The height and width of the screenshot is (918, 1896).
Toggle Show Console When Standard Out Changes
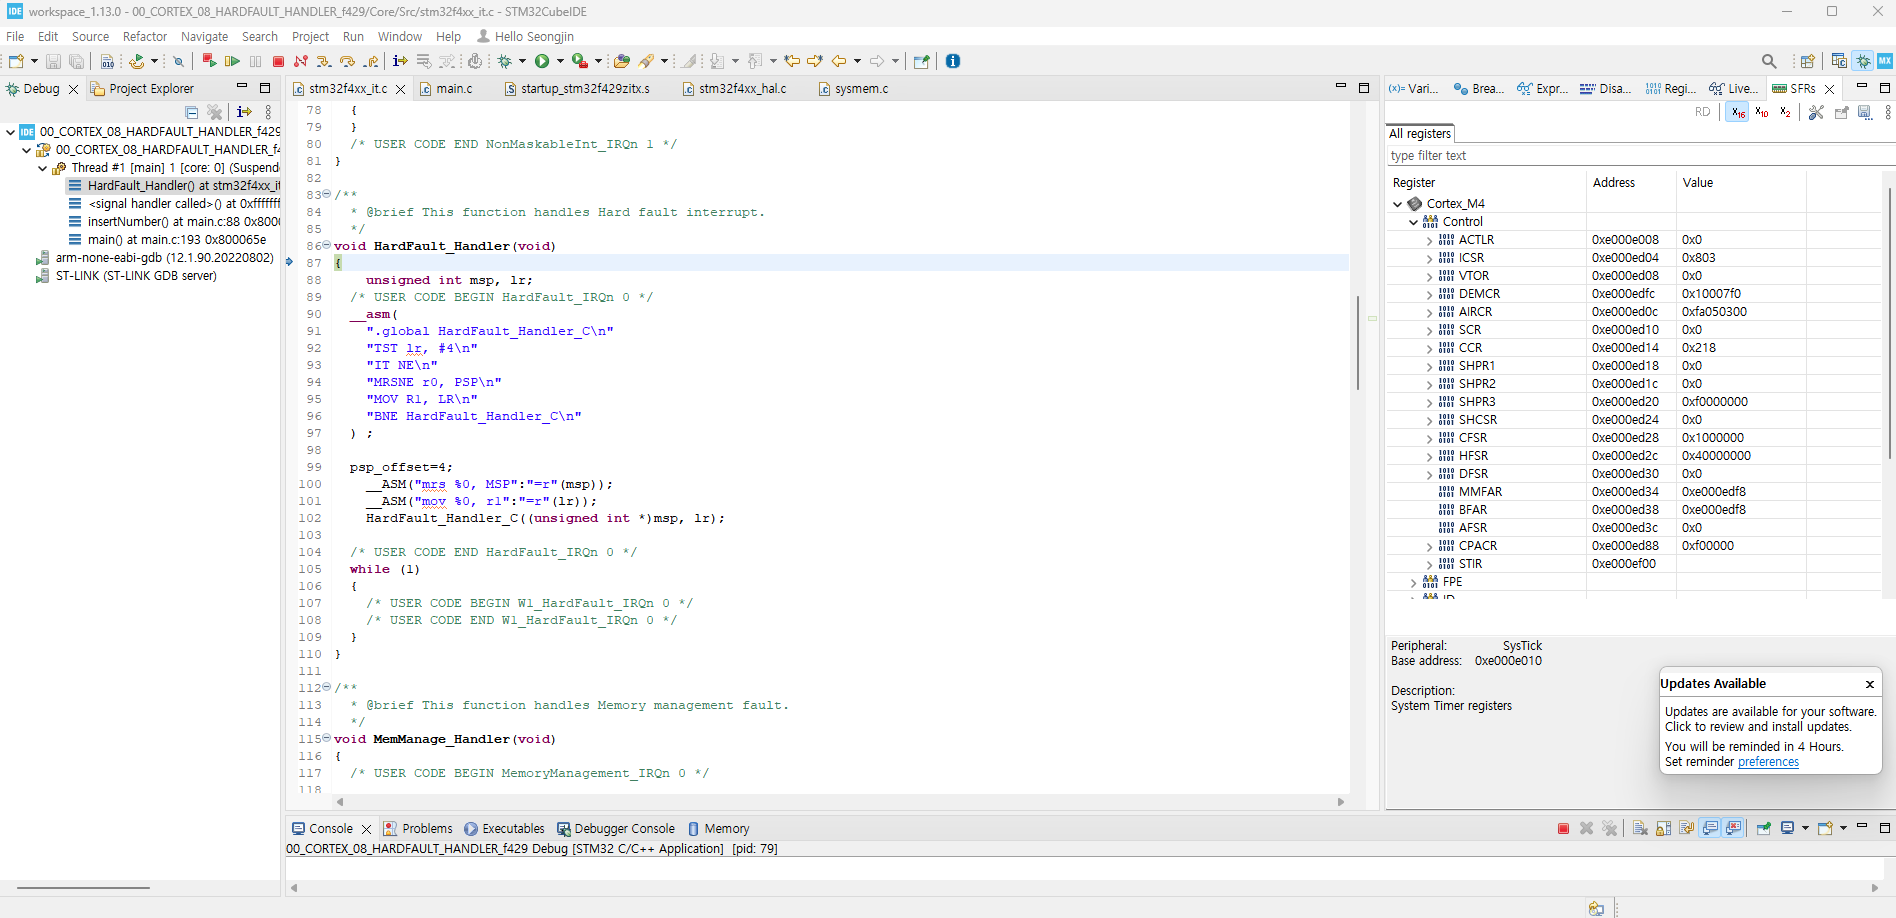pyautogui.click(x=1711, y=828)
